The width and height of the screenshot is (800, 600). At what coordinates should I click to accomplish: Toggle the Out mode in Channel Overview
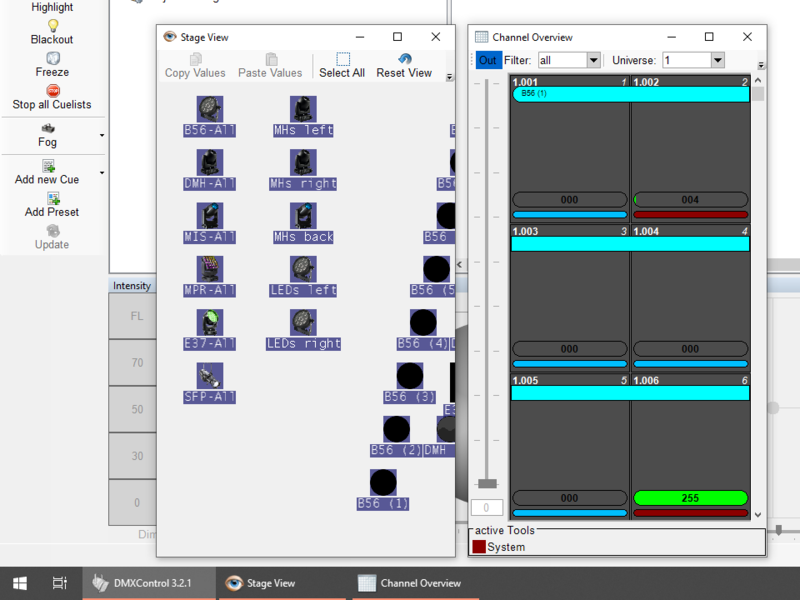coord(488,60)
